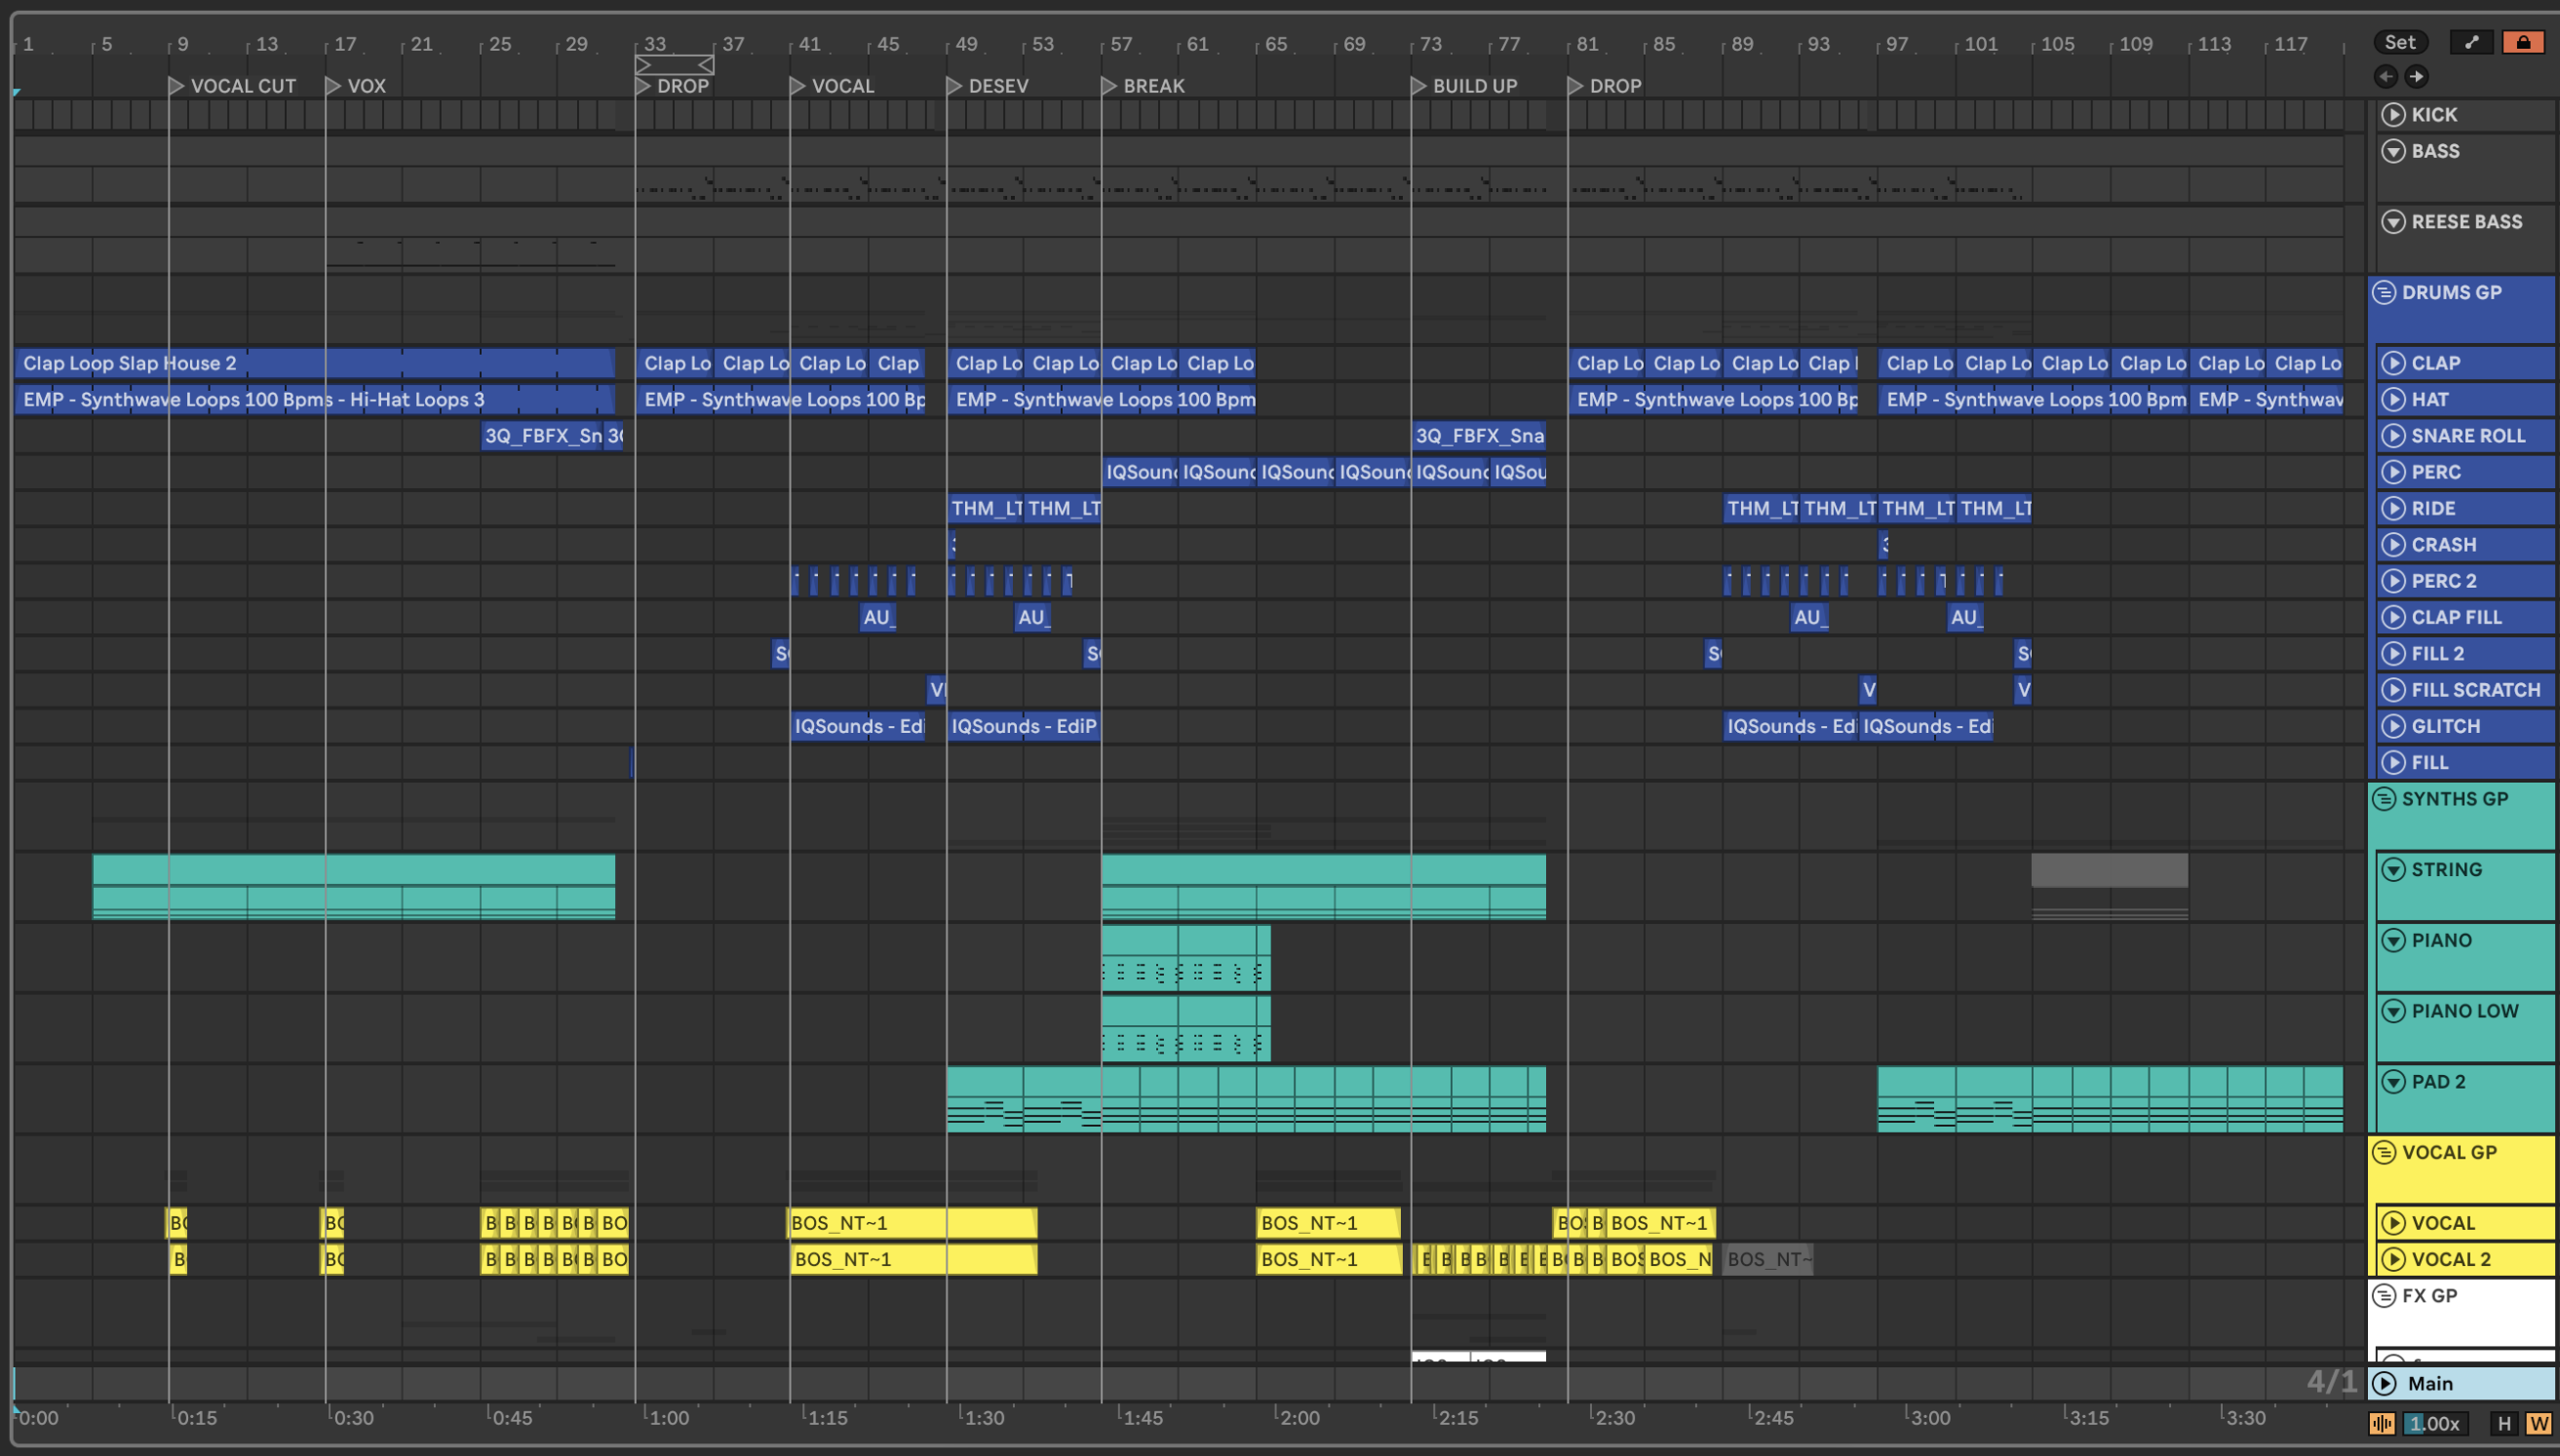Collapse the DRUMS GP group track
2560x1456 pixels.
[2384, 292]
